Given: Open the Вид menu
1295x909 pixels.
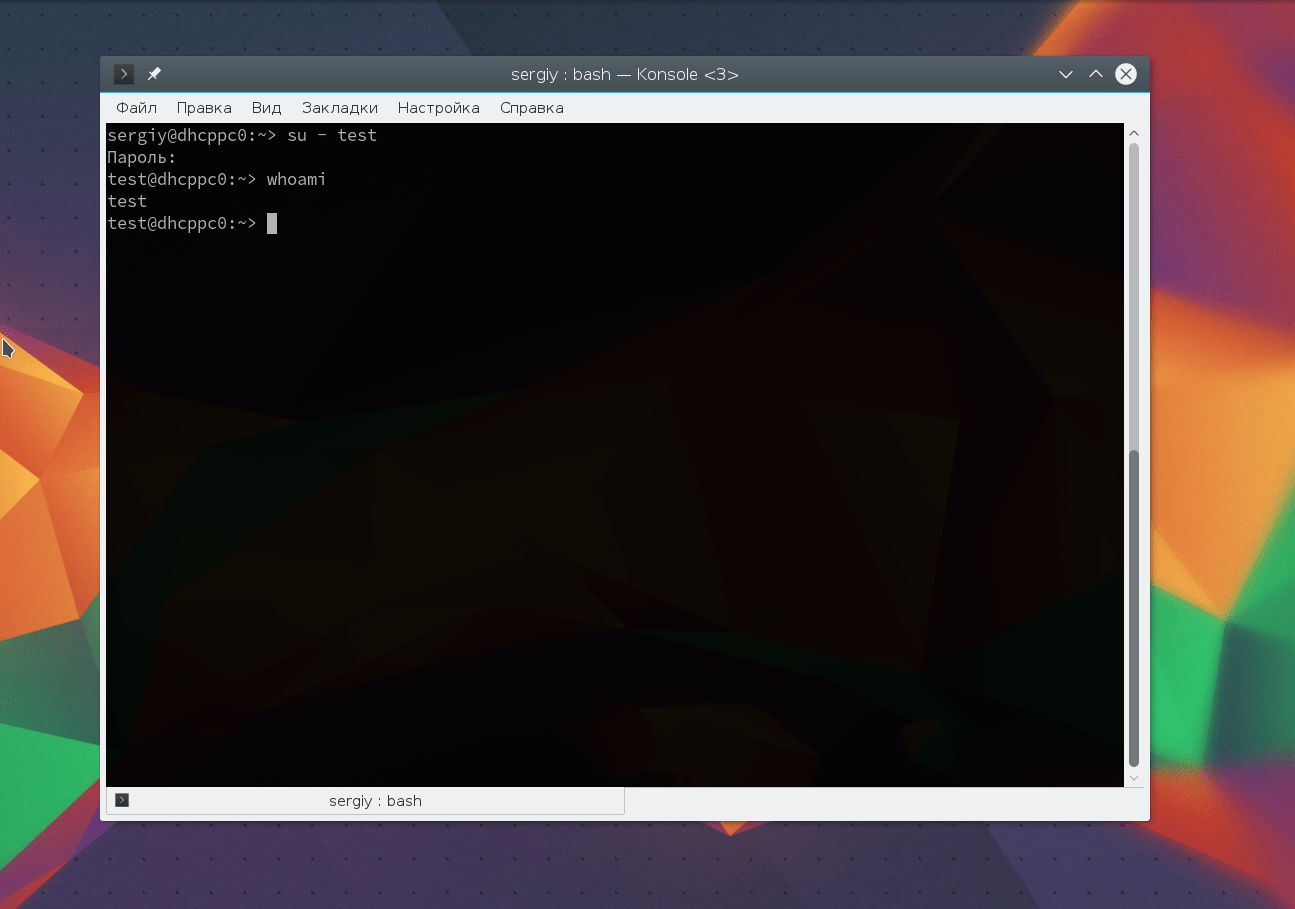Looking at the screenshot, I should tap(266, 107).
